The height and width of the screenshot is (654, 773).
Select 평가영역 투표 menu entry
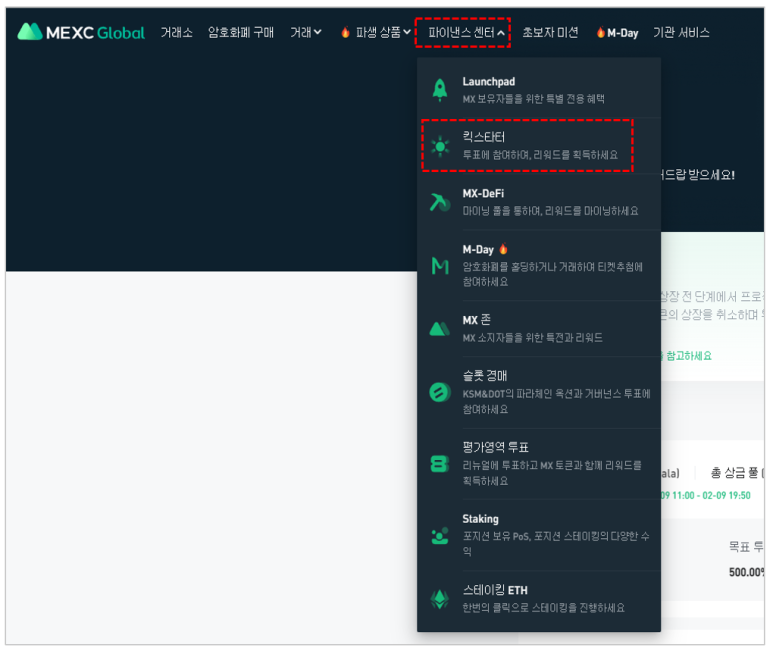(x=539, y=464)
